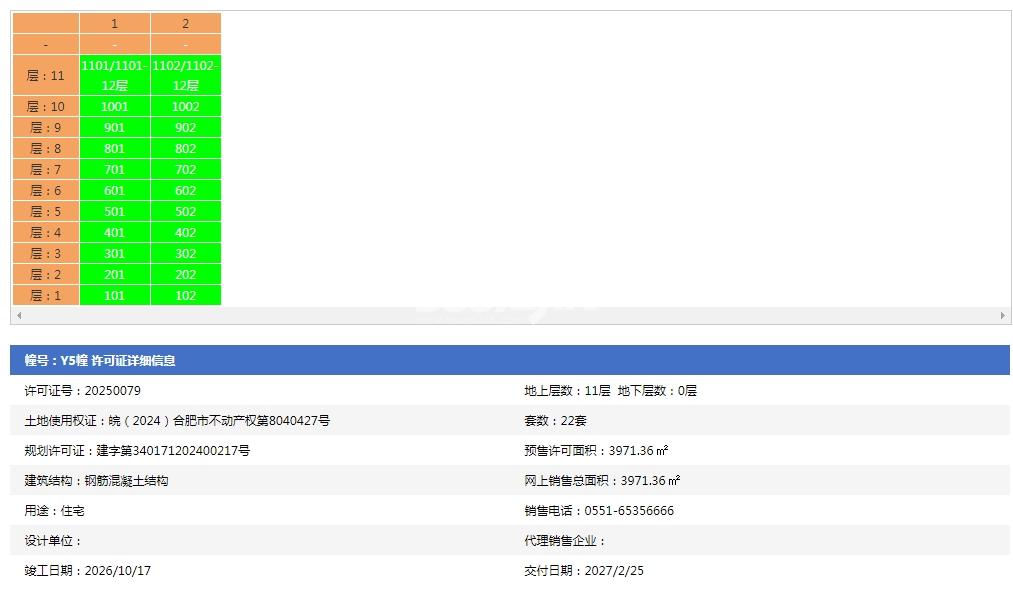The image size is (1013, 596).
Task: Open unit 1001 details
Action: click(x=114, y=107)
